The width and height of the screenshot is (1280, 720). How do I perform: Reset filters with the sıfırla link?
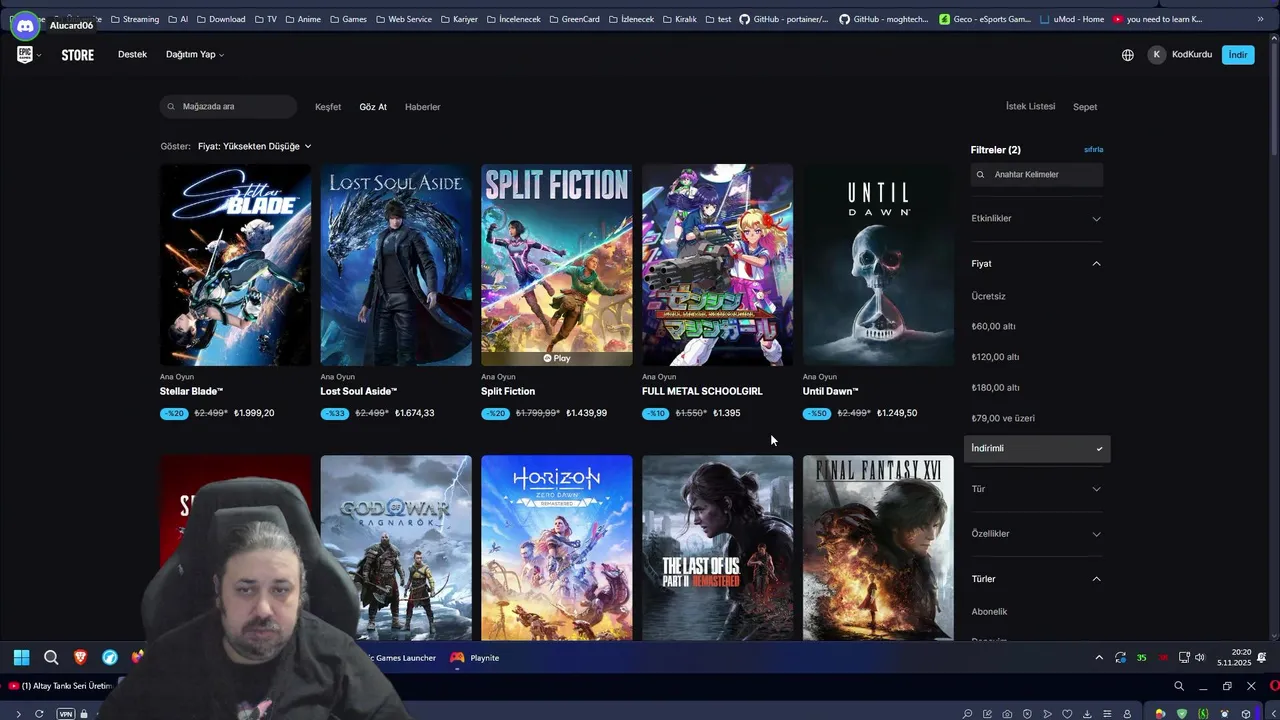(x=1093, y=150)
